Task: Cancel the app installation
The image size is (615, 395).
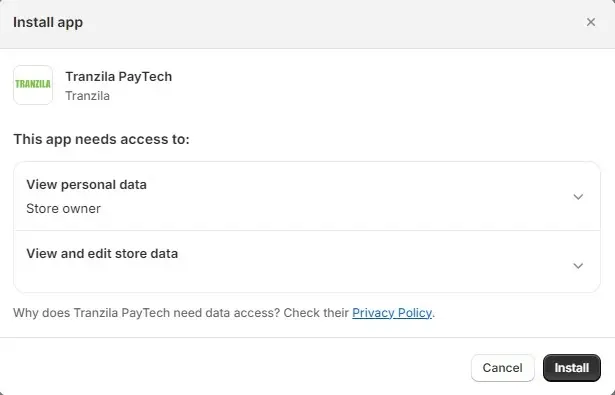Action: (x=502, y=368)
